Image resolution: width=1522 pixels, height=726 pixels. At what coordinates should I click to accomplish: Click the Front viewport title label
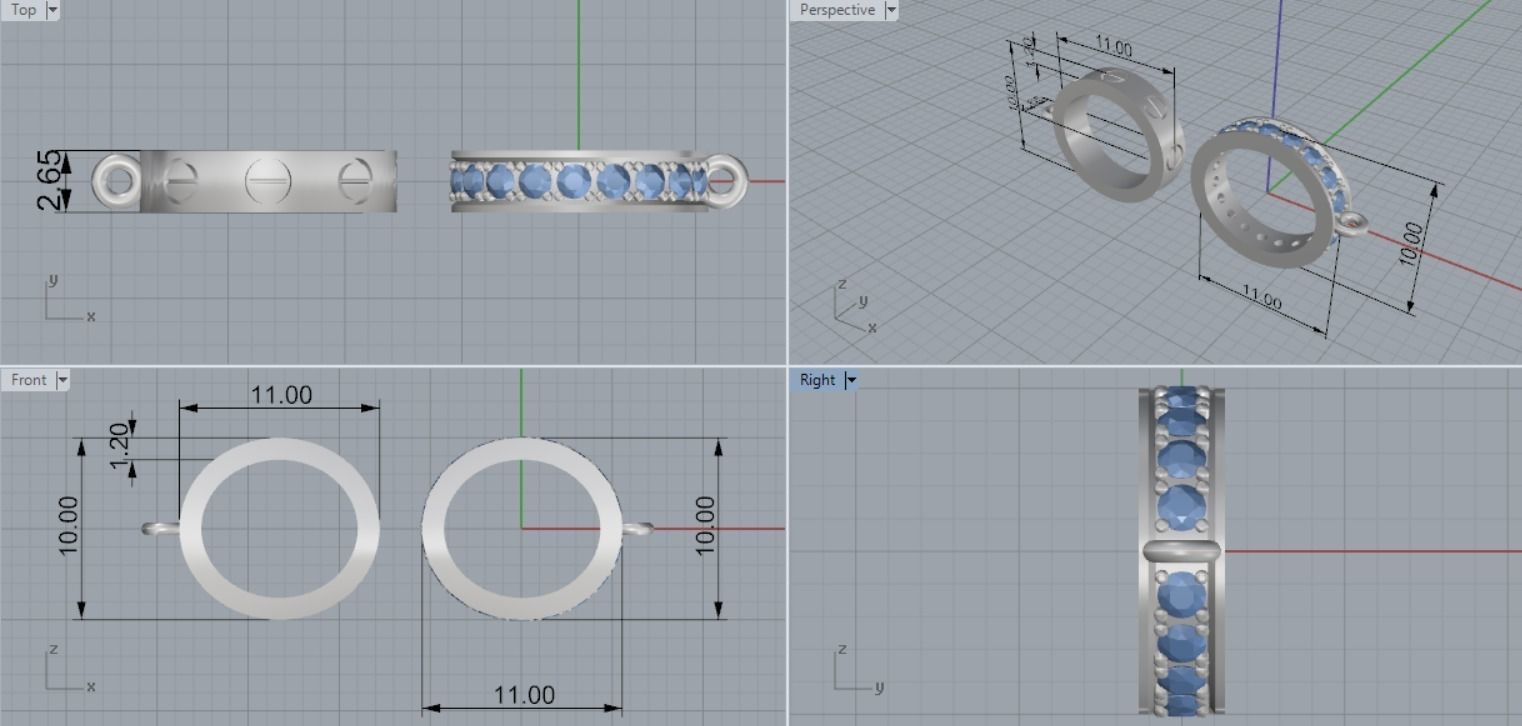[29, 380]
